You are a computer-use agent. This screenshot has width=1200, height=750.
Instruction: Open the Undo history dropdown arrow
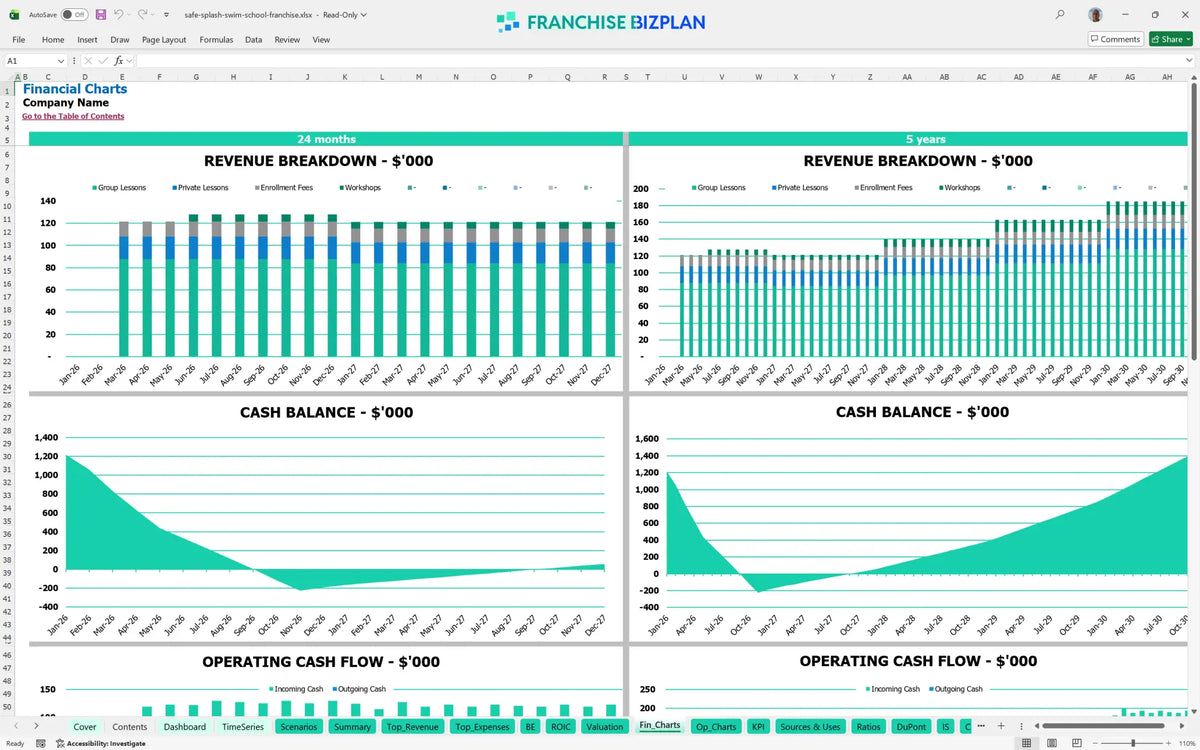click(x=129, y=15)
